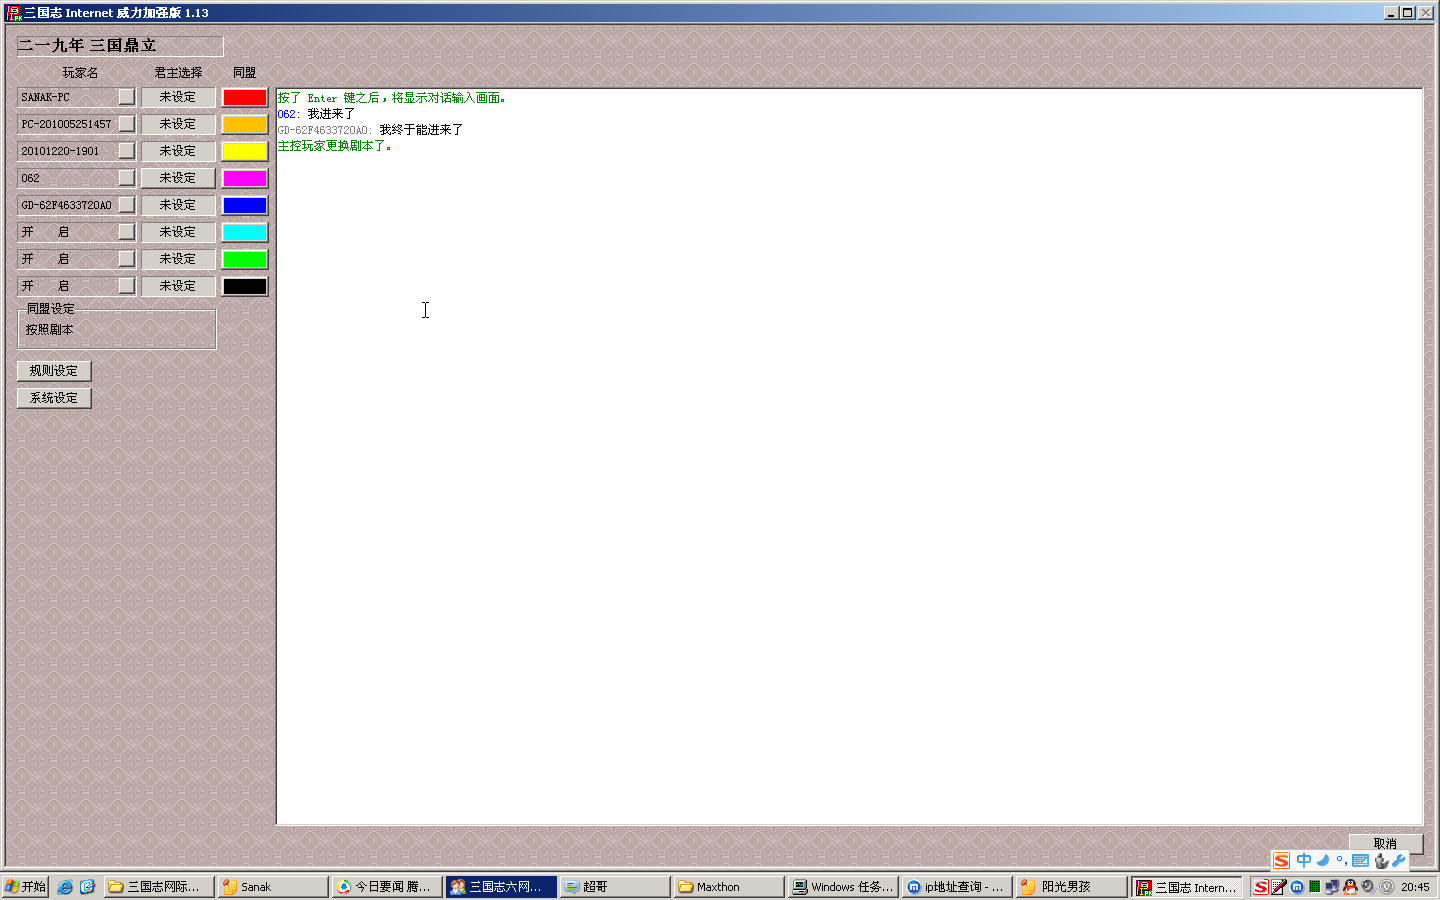Click the magenta alliance color swatch
Screen dimensions: 1440x900
pos(244,178)
